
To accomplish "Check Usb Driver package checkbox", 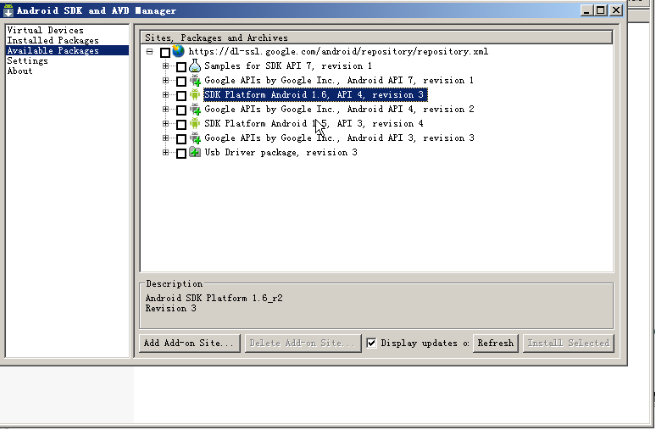I will tap(181, 153).
